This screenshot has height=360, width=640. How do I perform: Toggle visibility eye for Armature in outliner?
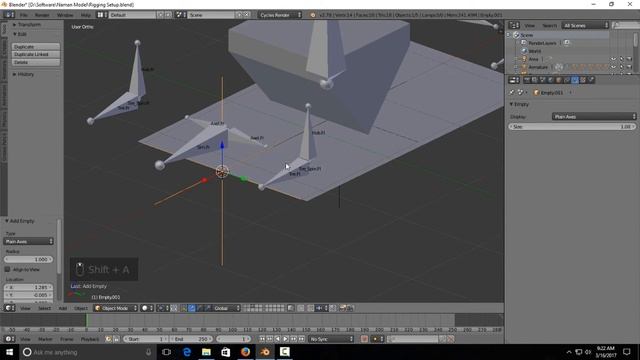pos(613,67)
